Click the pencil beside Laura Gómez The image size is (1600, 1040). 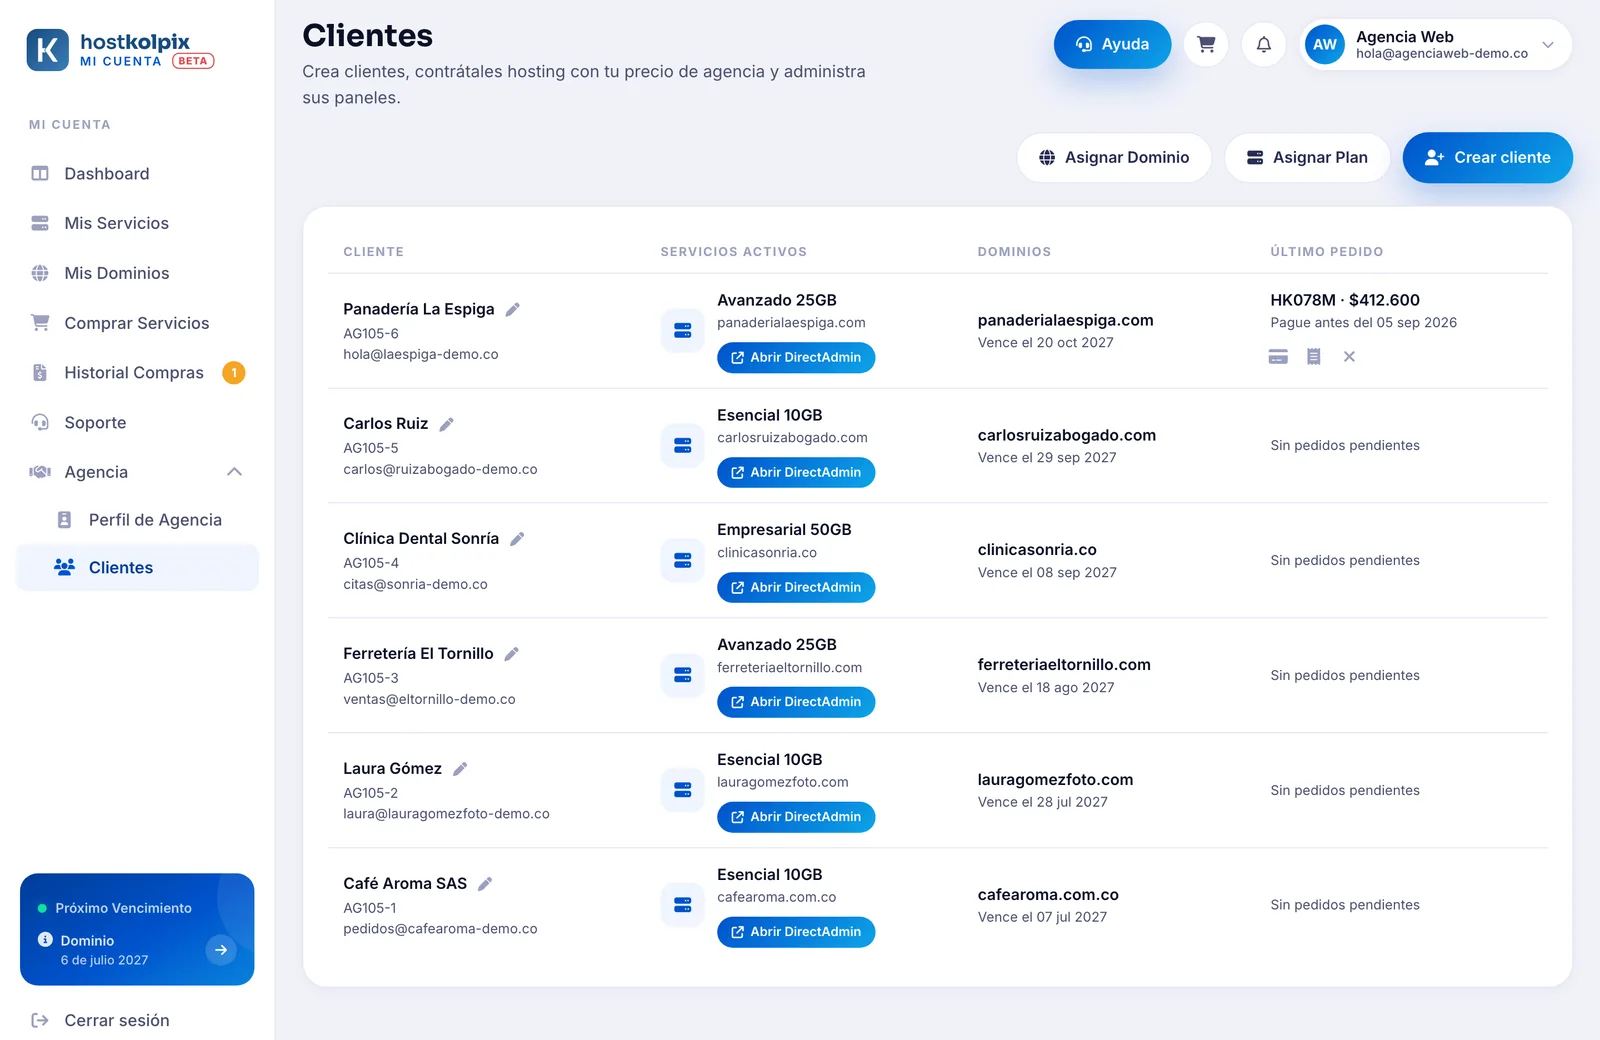click(460, 769)
